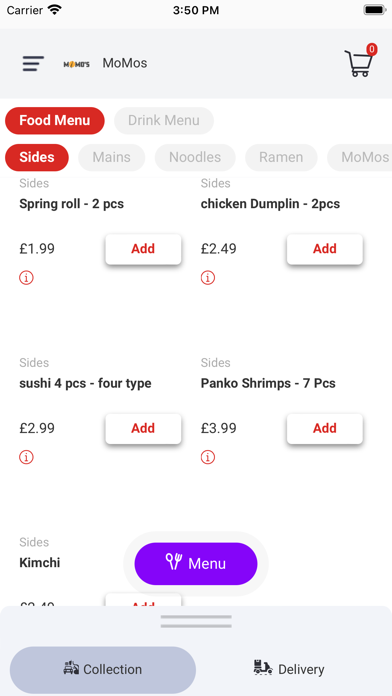Select the Food Menu tab
Screen dimensions: 392x696
tap(55, 120)
